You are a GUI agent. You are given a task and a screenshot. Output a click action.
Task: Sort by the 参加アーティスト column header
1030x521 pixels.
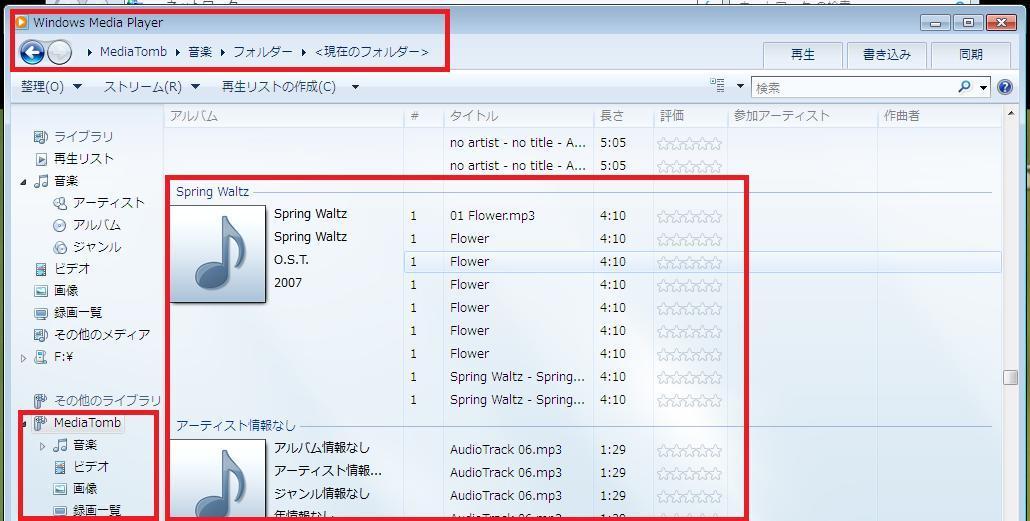pos(803,116)
